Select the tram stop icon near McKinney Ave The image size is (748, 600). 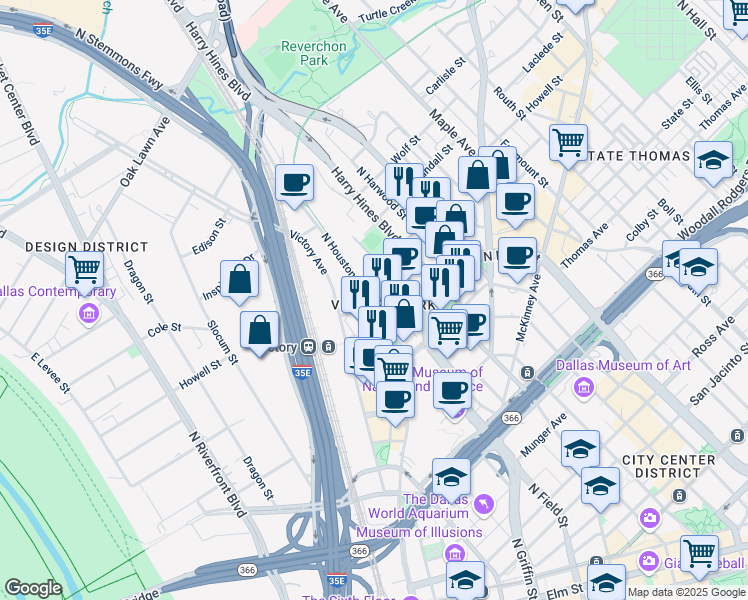tap(527, 372)
